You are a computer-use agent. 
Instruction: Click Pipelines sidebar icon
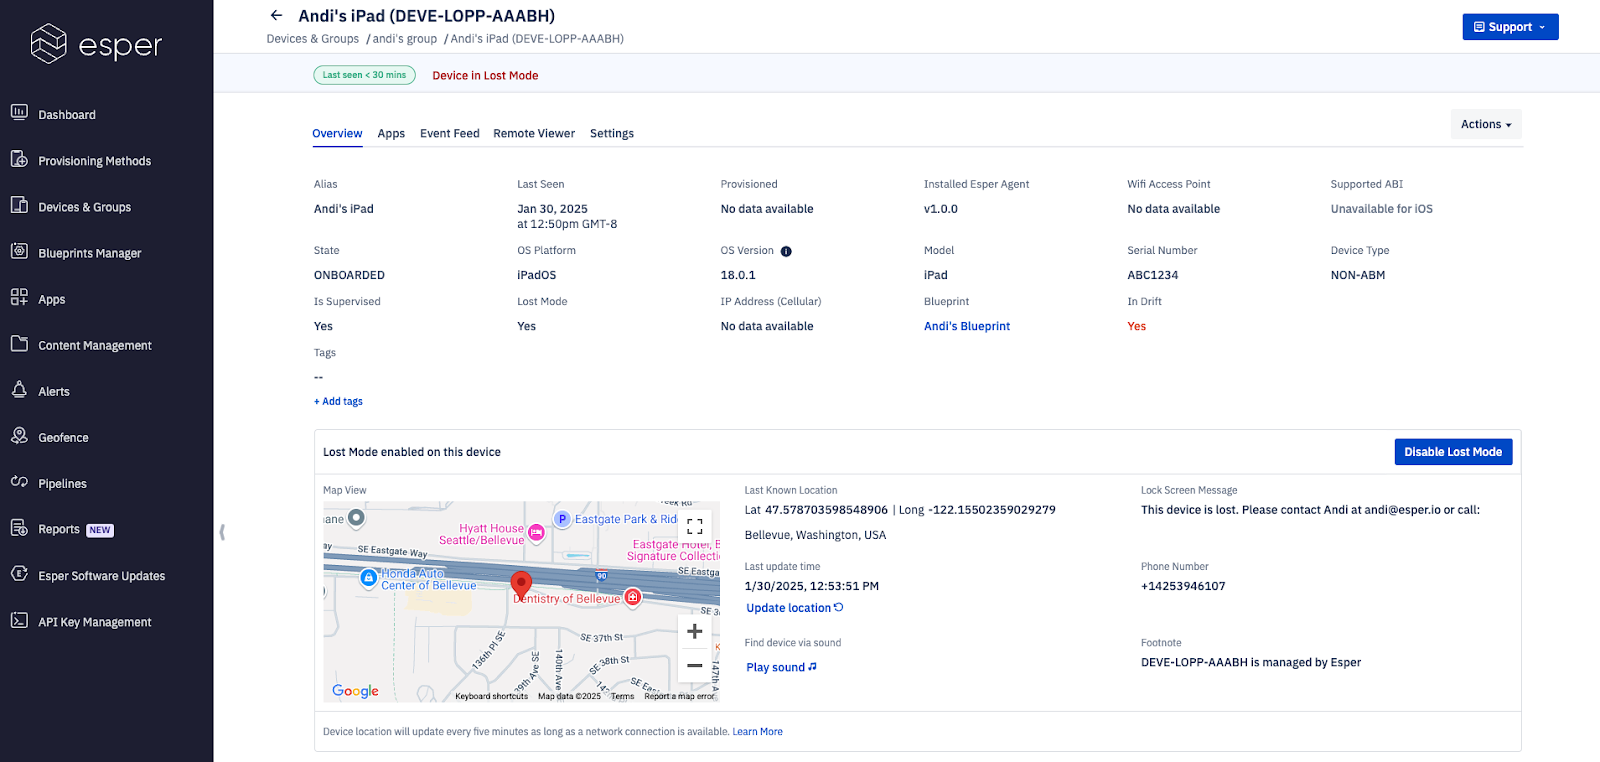pyautogui.click(x=19, y=481)
